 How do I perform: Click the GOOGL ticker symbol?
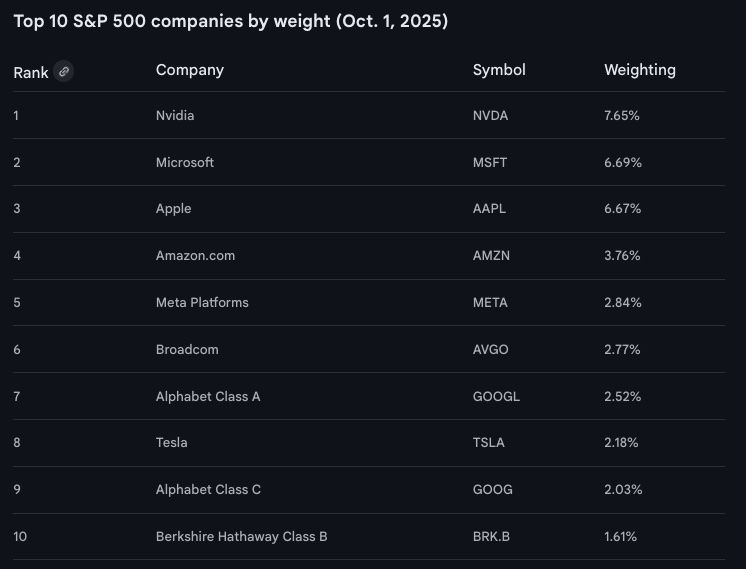496,396
